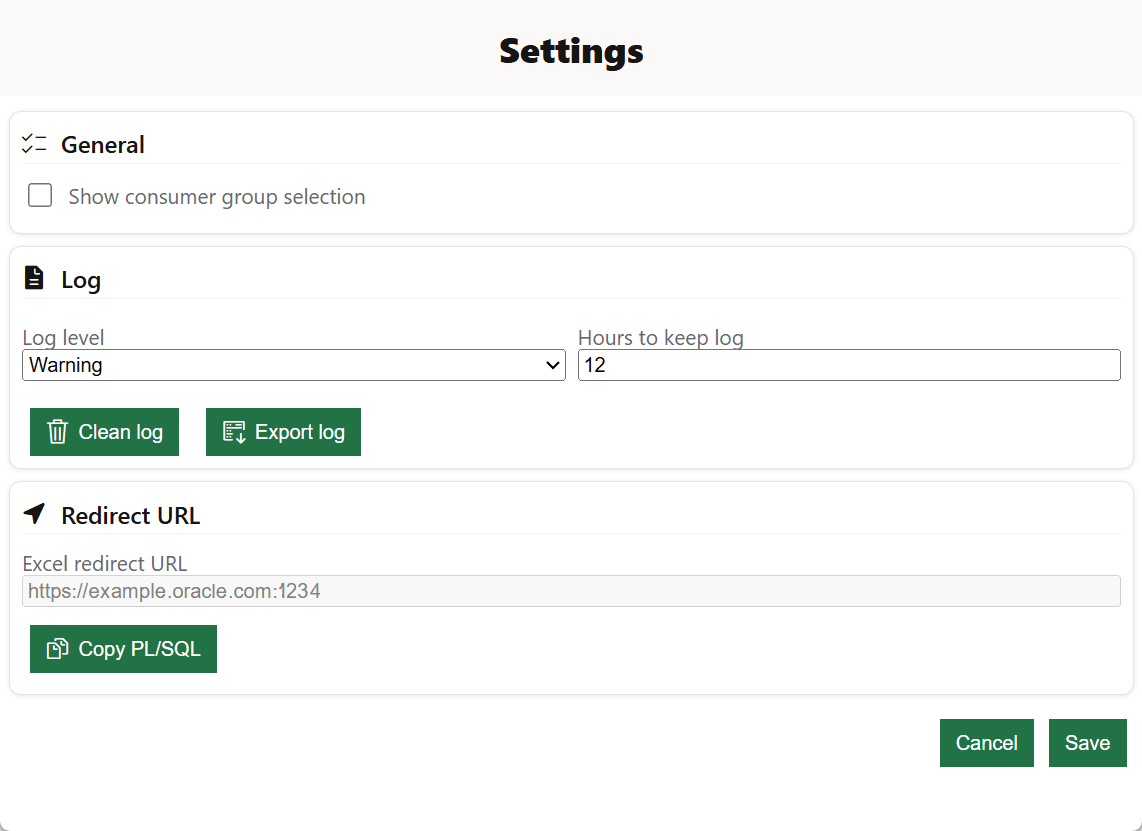Click the Excel redirect URL field
Viewport: 1142px width, 831px height.
[x=571, y=591]
